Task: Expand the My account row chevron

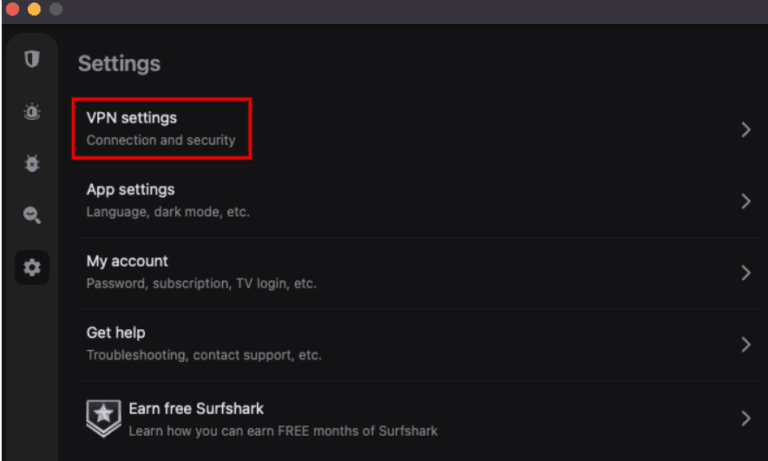Action: pos(745,273)
